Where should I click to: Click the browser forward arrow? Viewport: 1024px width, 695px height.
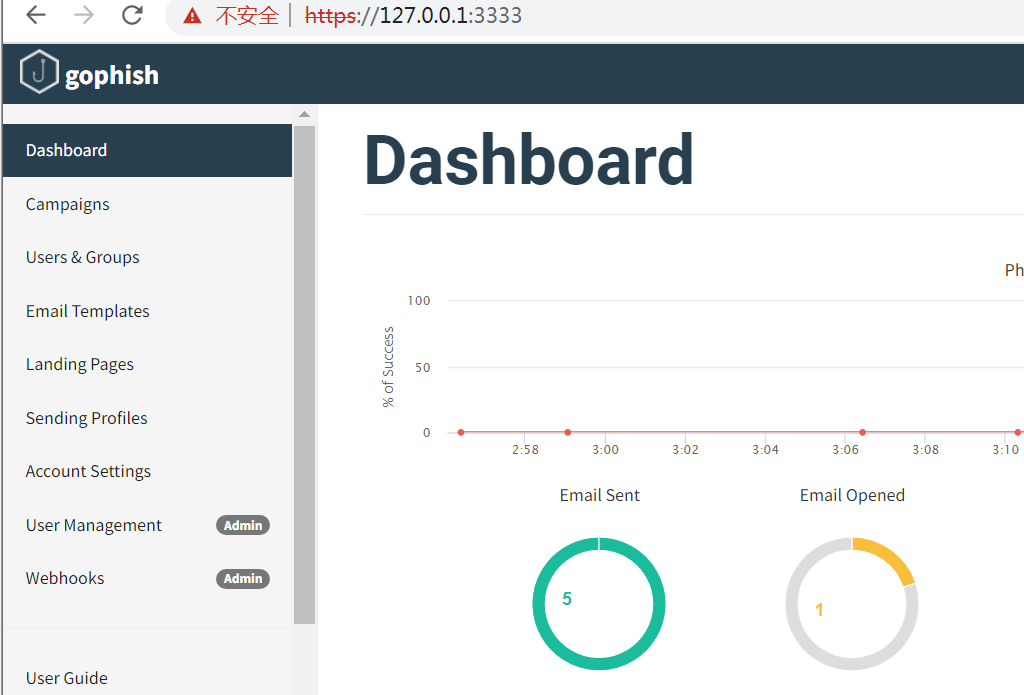(x=84, y=14)
